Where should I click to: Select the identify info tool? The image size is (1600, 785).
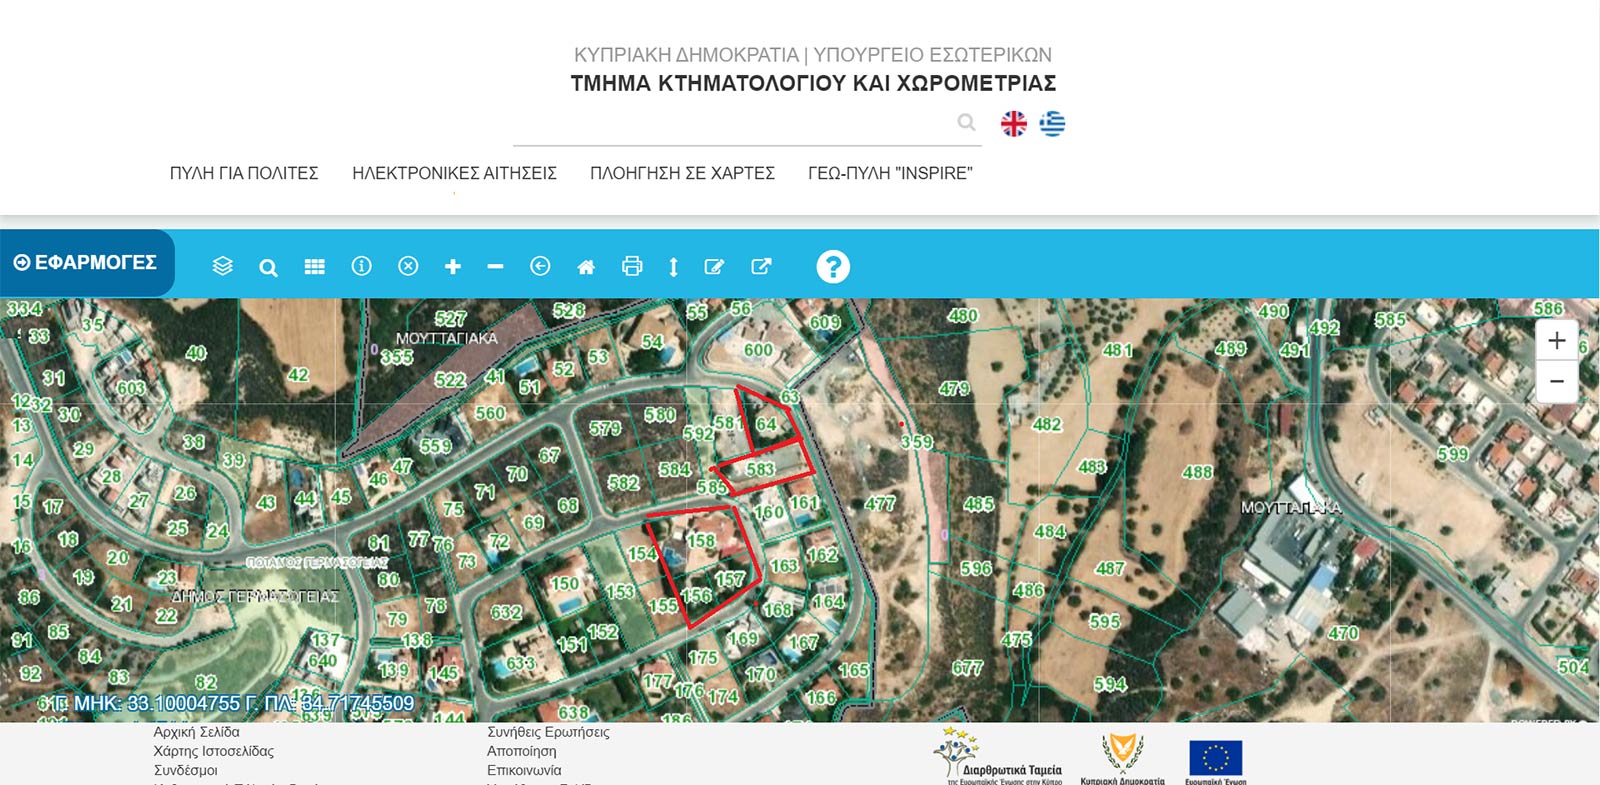(x=361, y=266)
